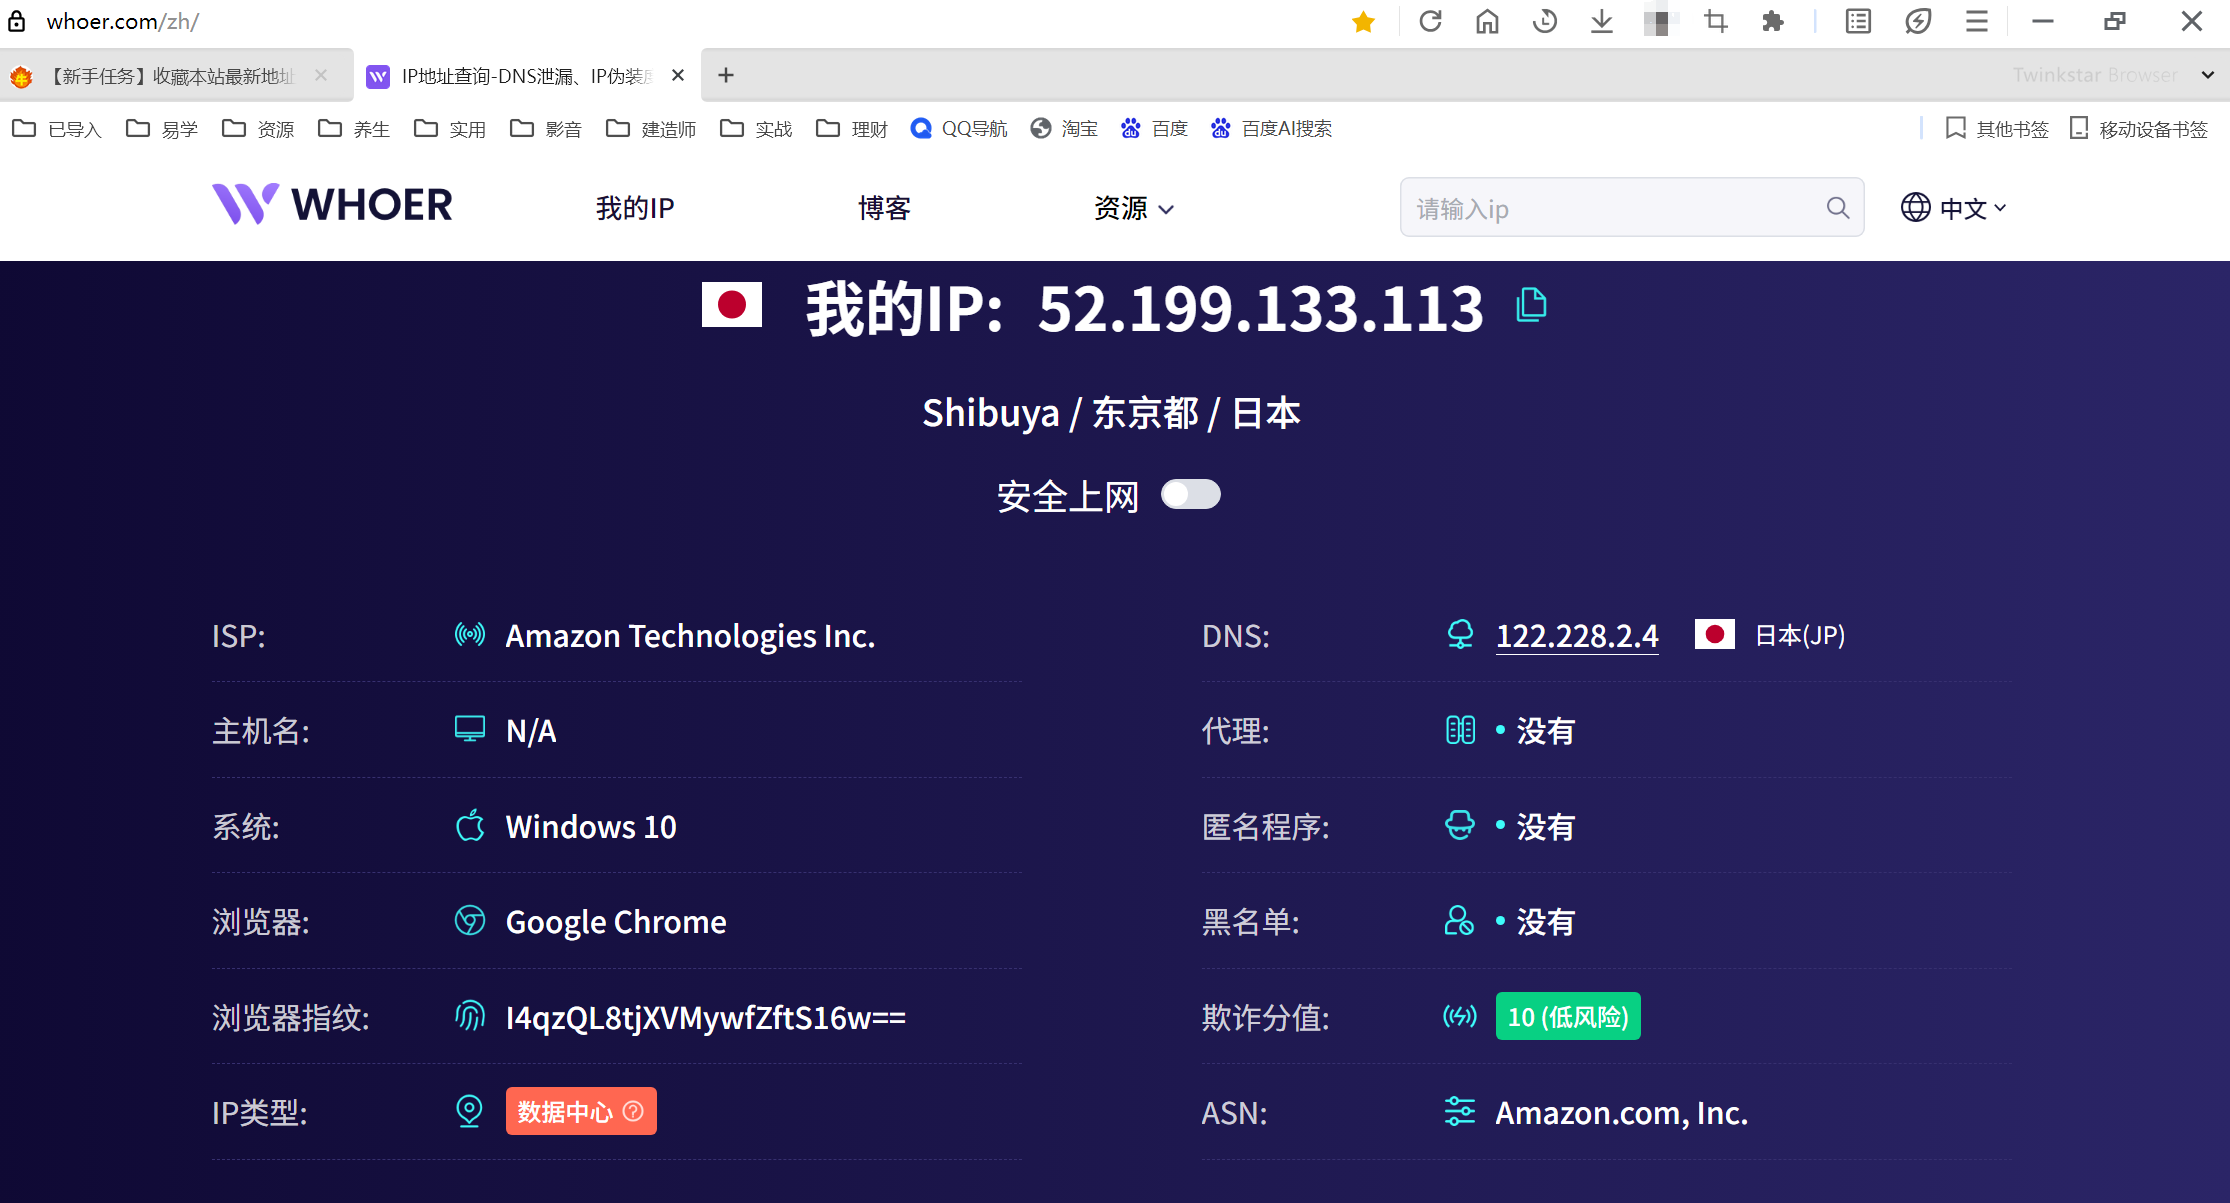
Task: Click the whoer.com/zh/ address bar
Action: click(122, 21)
